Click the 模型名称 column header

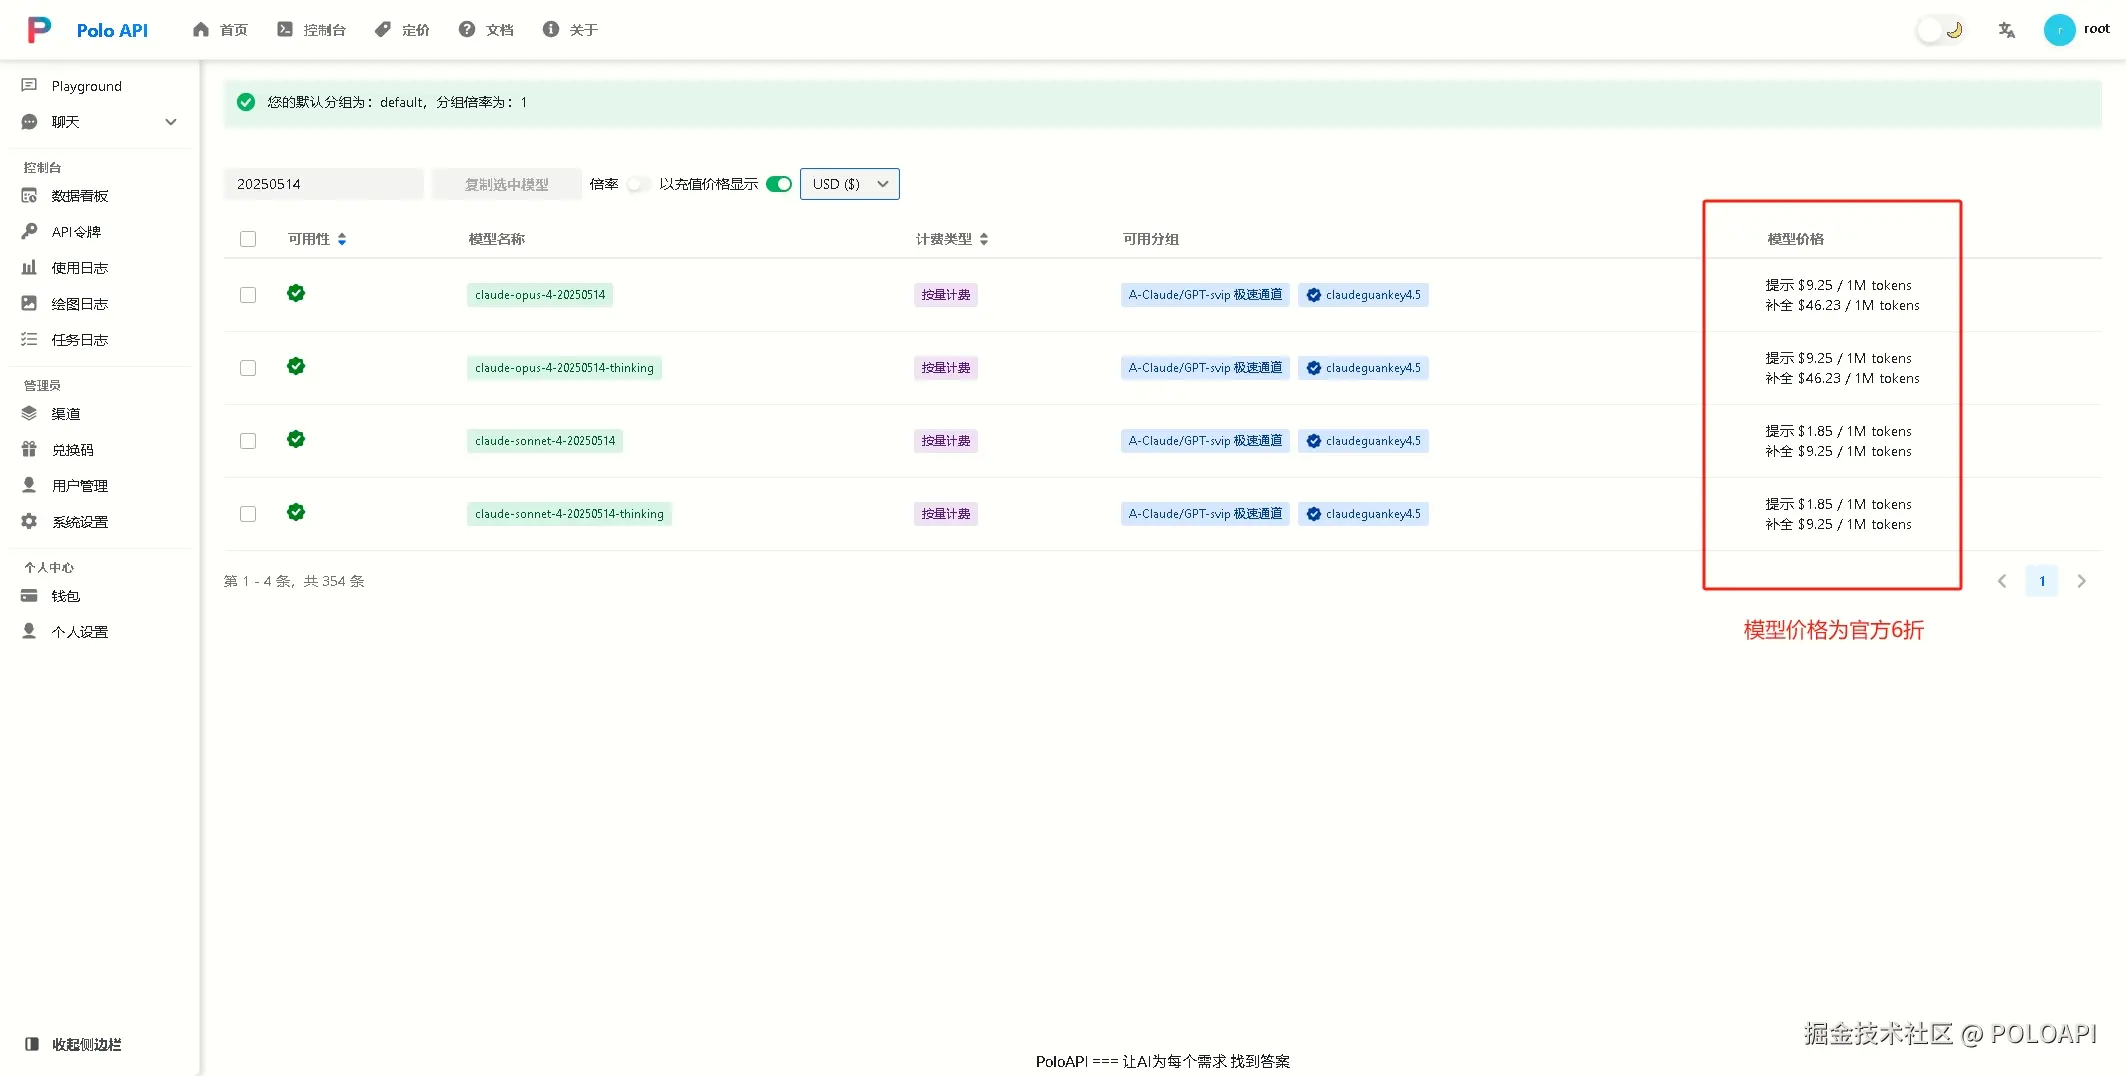497,239
